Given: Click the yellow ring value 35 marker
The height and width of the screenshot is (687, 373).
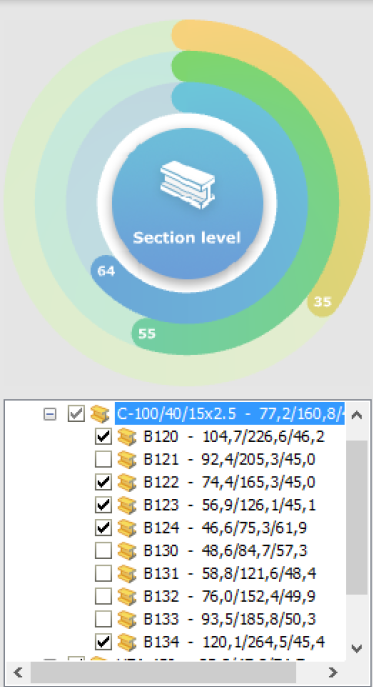Looking at the screenshot, I should pyautogui.click(x=323, y=301).
